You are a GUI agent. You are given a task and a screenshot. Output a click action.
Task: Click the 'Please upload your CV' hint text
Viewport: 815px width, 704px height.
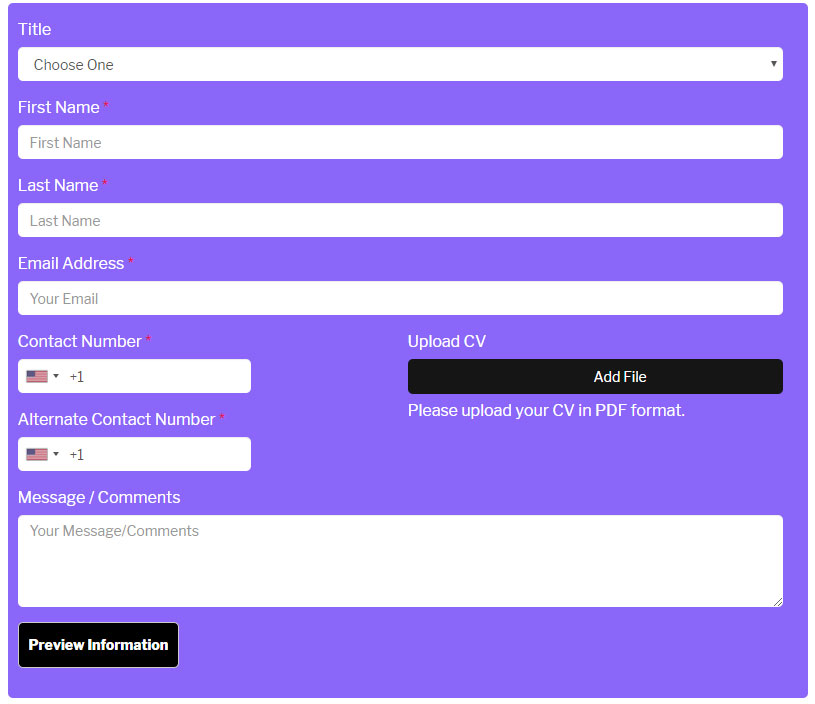546,410
